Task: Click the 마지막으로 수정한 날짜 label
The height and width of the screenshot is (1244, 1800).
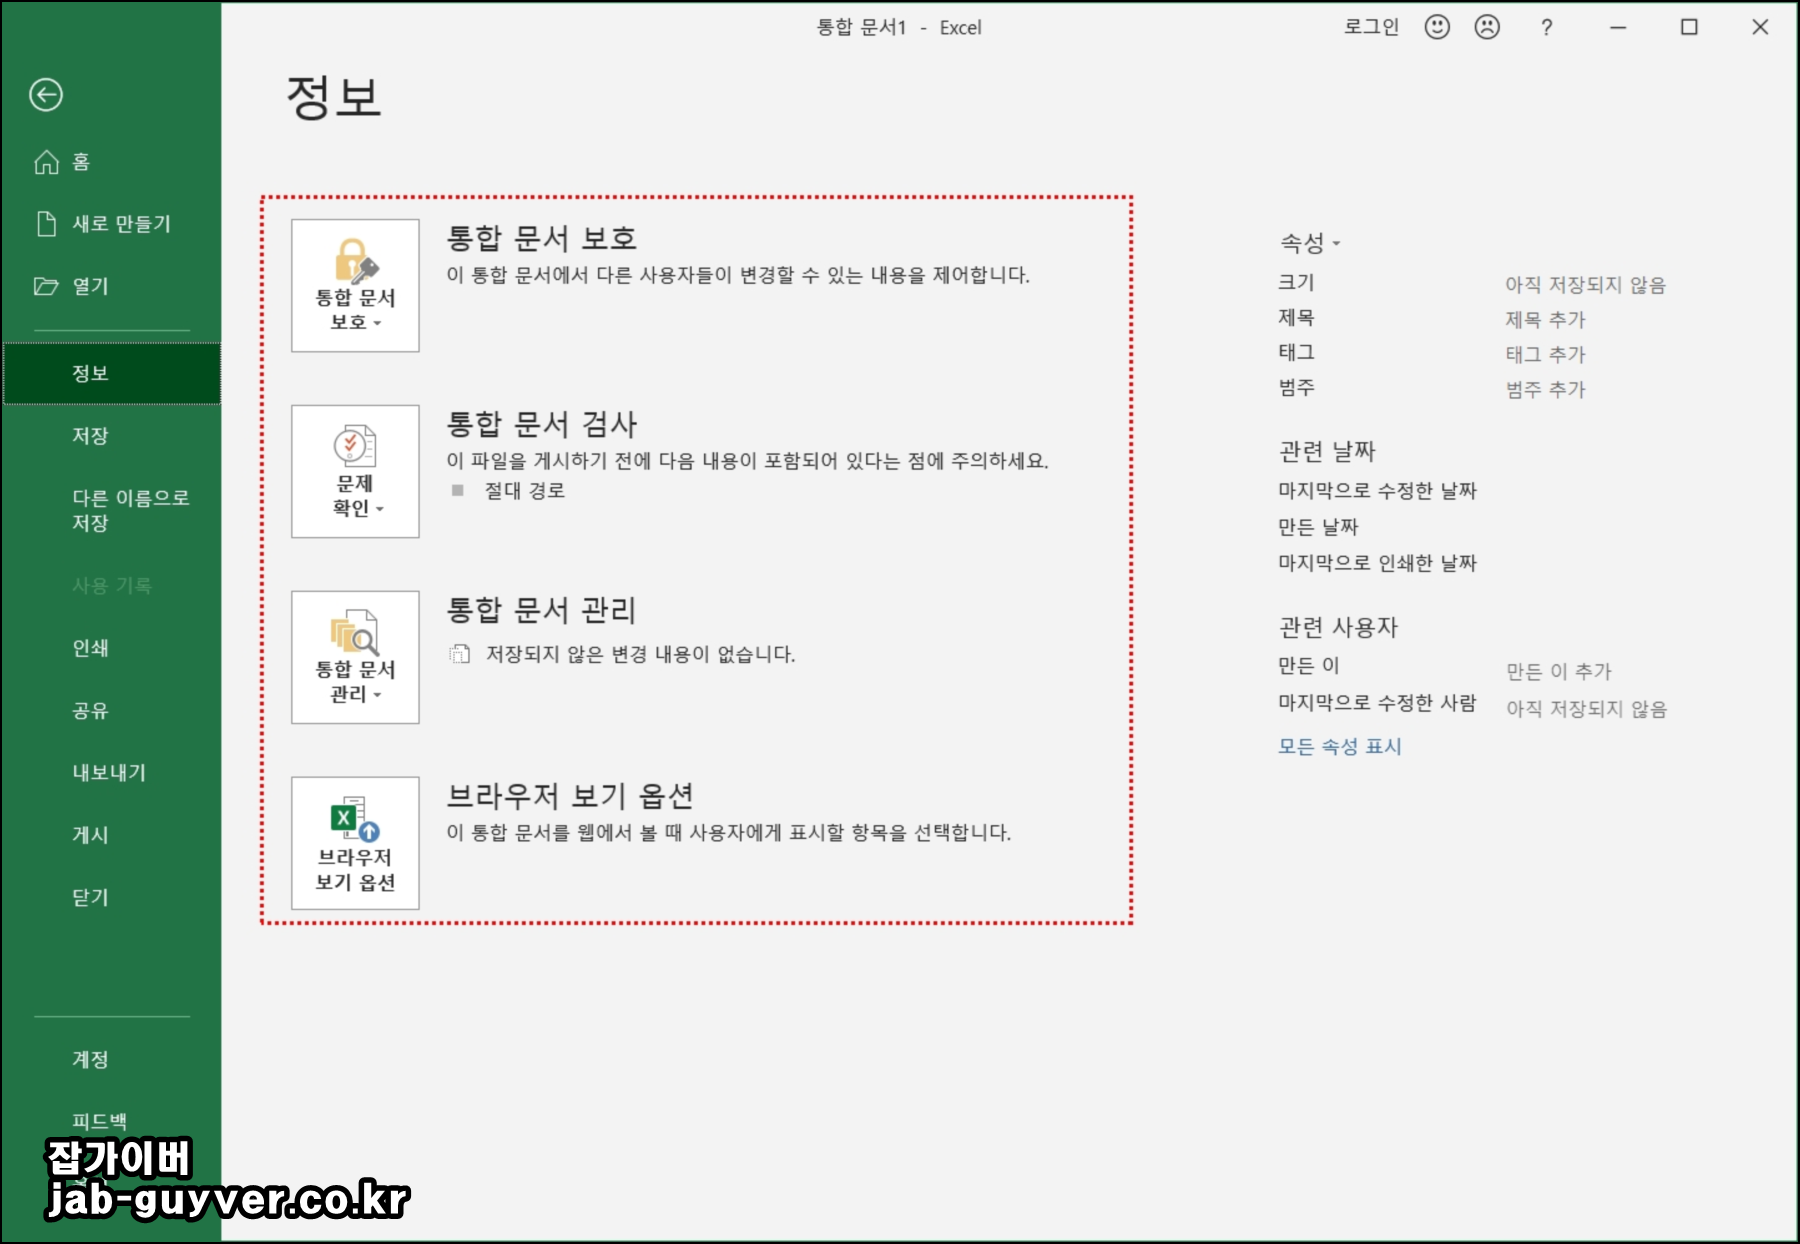Action: (1377, 491)
